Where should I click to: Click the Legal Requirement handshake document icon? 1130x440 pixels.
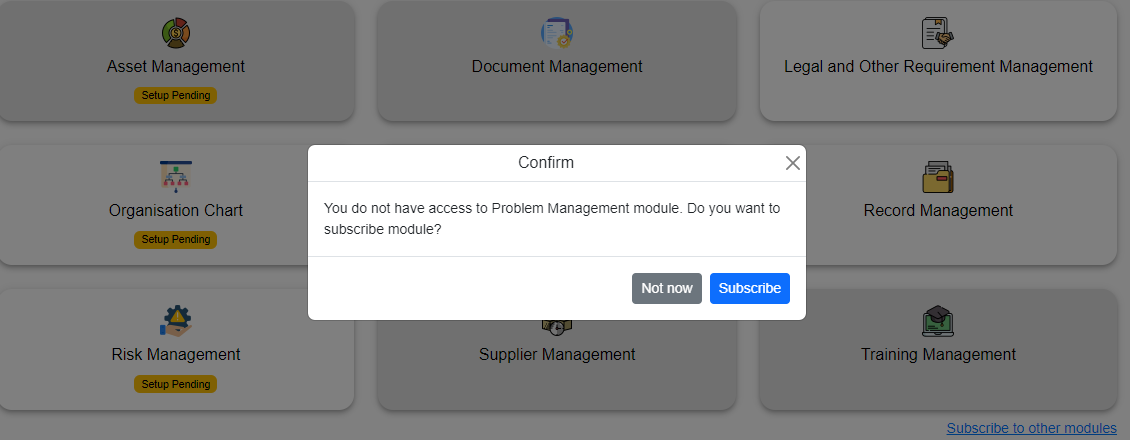pos(937,33)
